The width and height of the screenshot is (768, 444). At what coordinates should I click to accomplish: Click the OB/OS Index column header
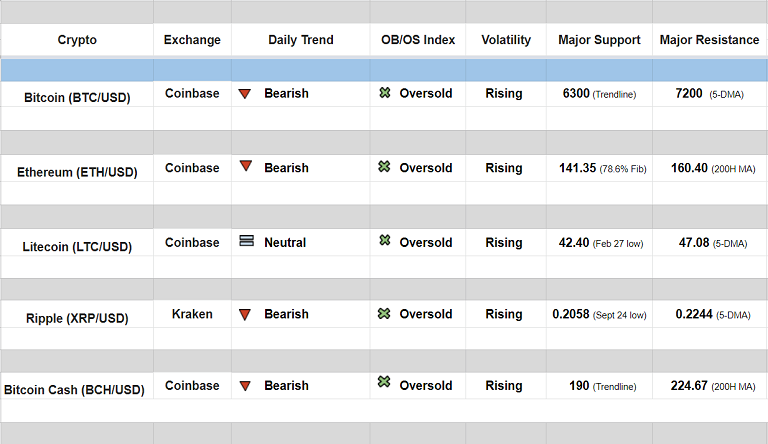[418, 40]
